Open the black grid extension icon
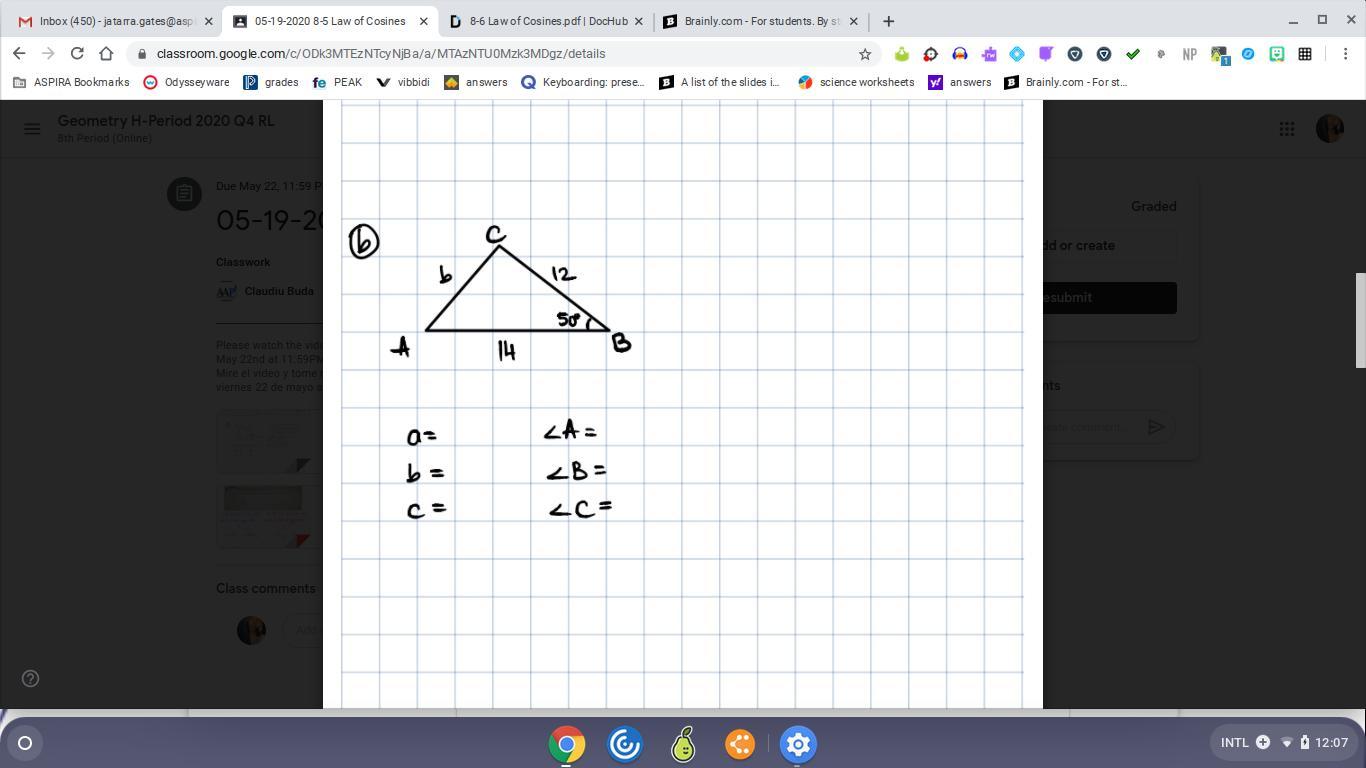The image size is (1366, 768). [x=1305, y=54]
